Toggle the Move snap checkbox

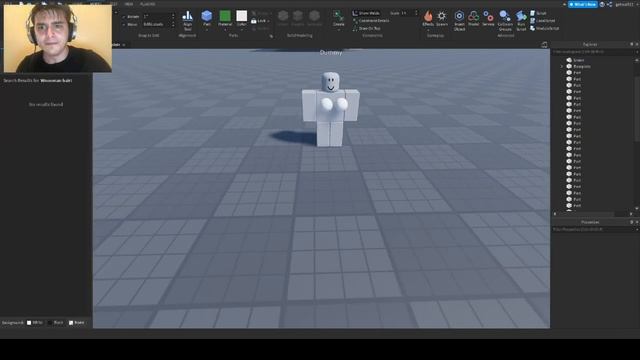tap(124, 24)
